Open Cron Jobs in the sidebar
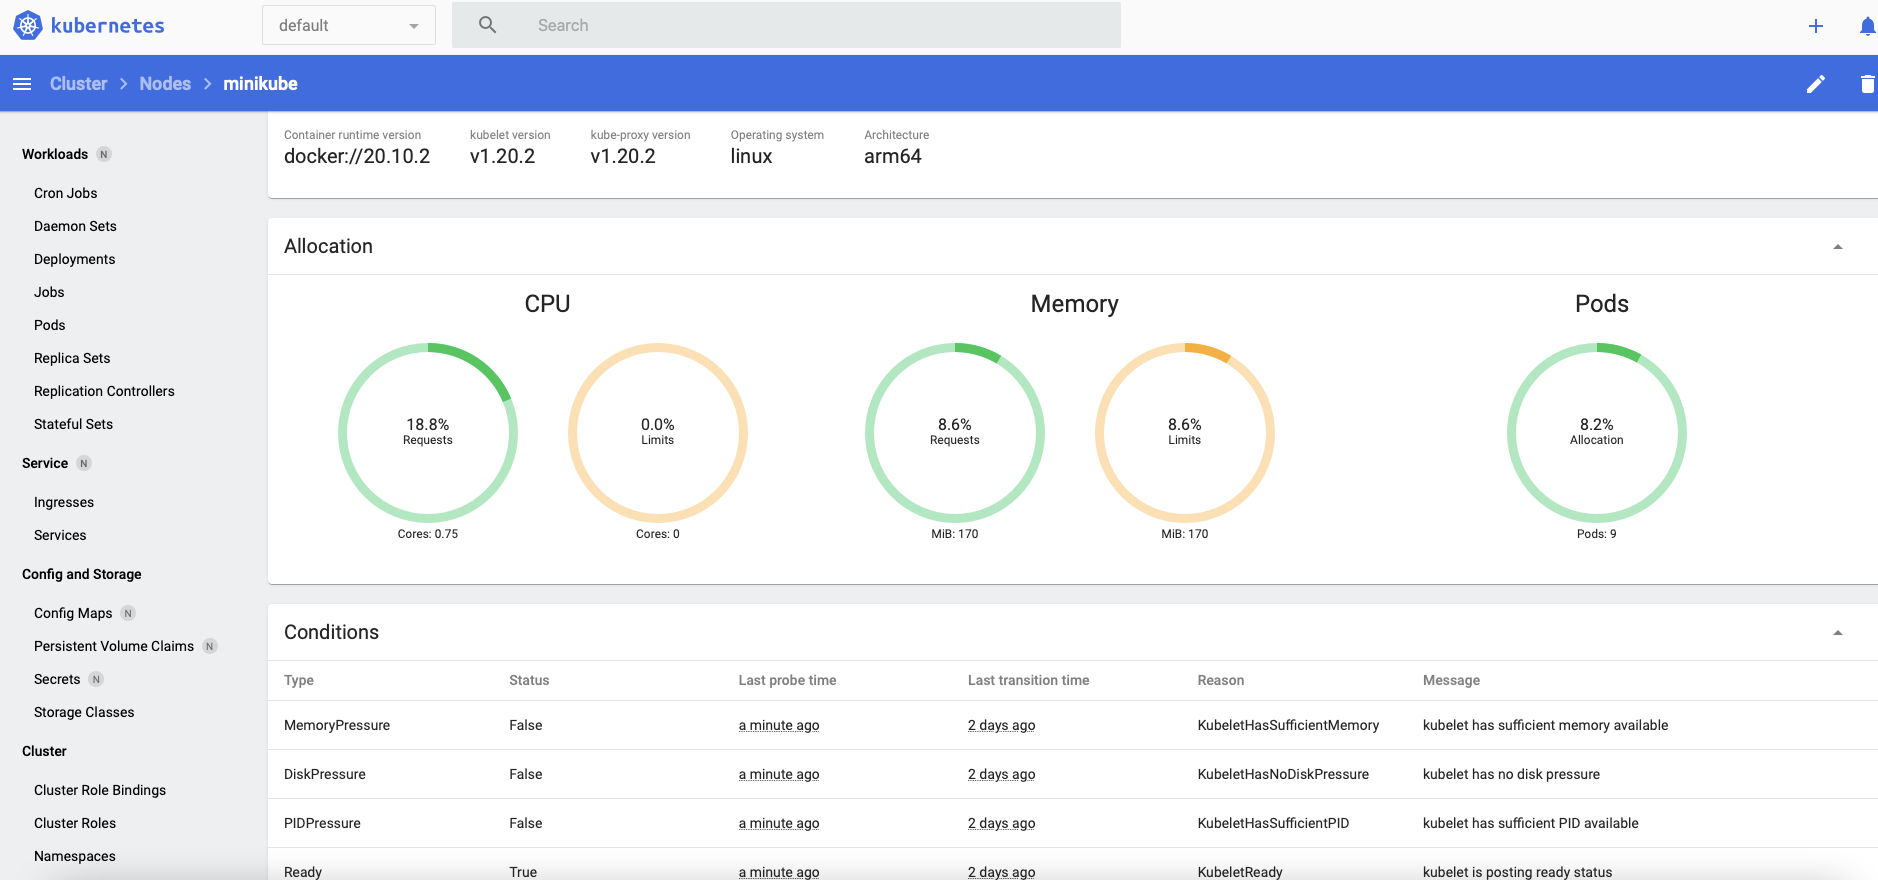This screenshot has width=1878, height=880. (66, 193)
